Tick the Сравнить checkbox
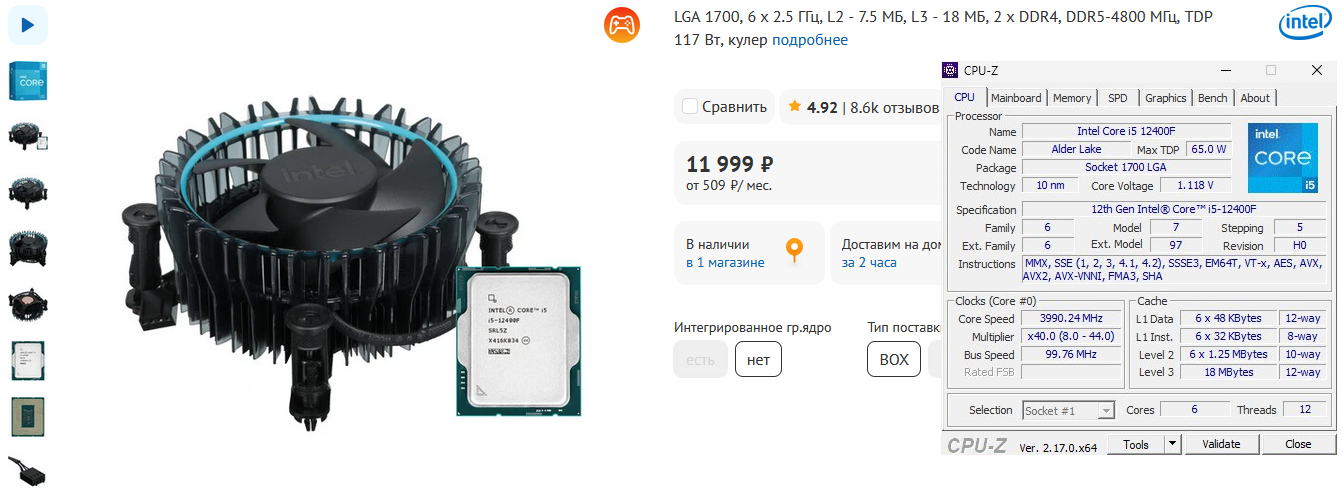This screenshot has width=1343, height=494. click(x=690, y=106)
